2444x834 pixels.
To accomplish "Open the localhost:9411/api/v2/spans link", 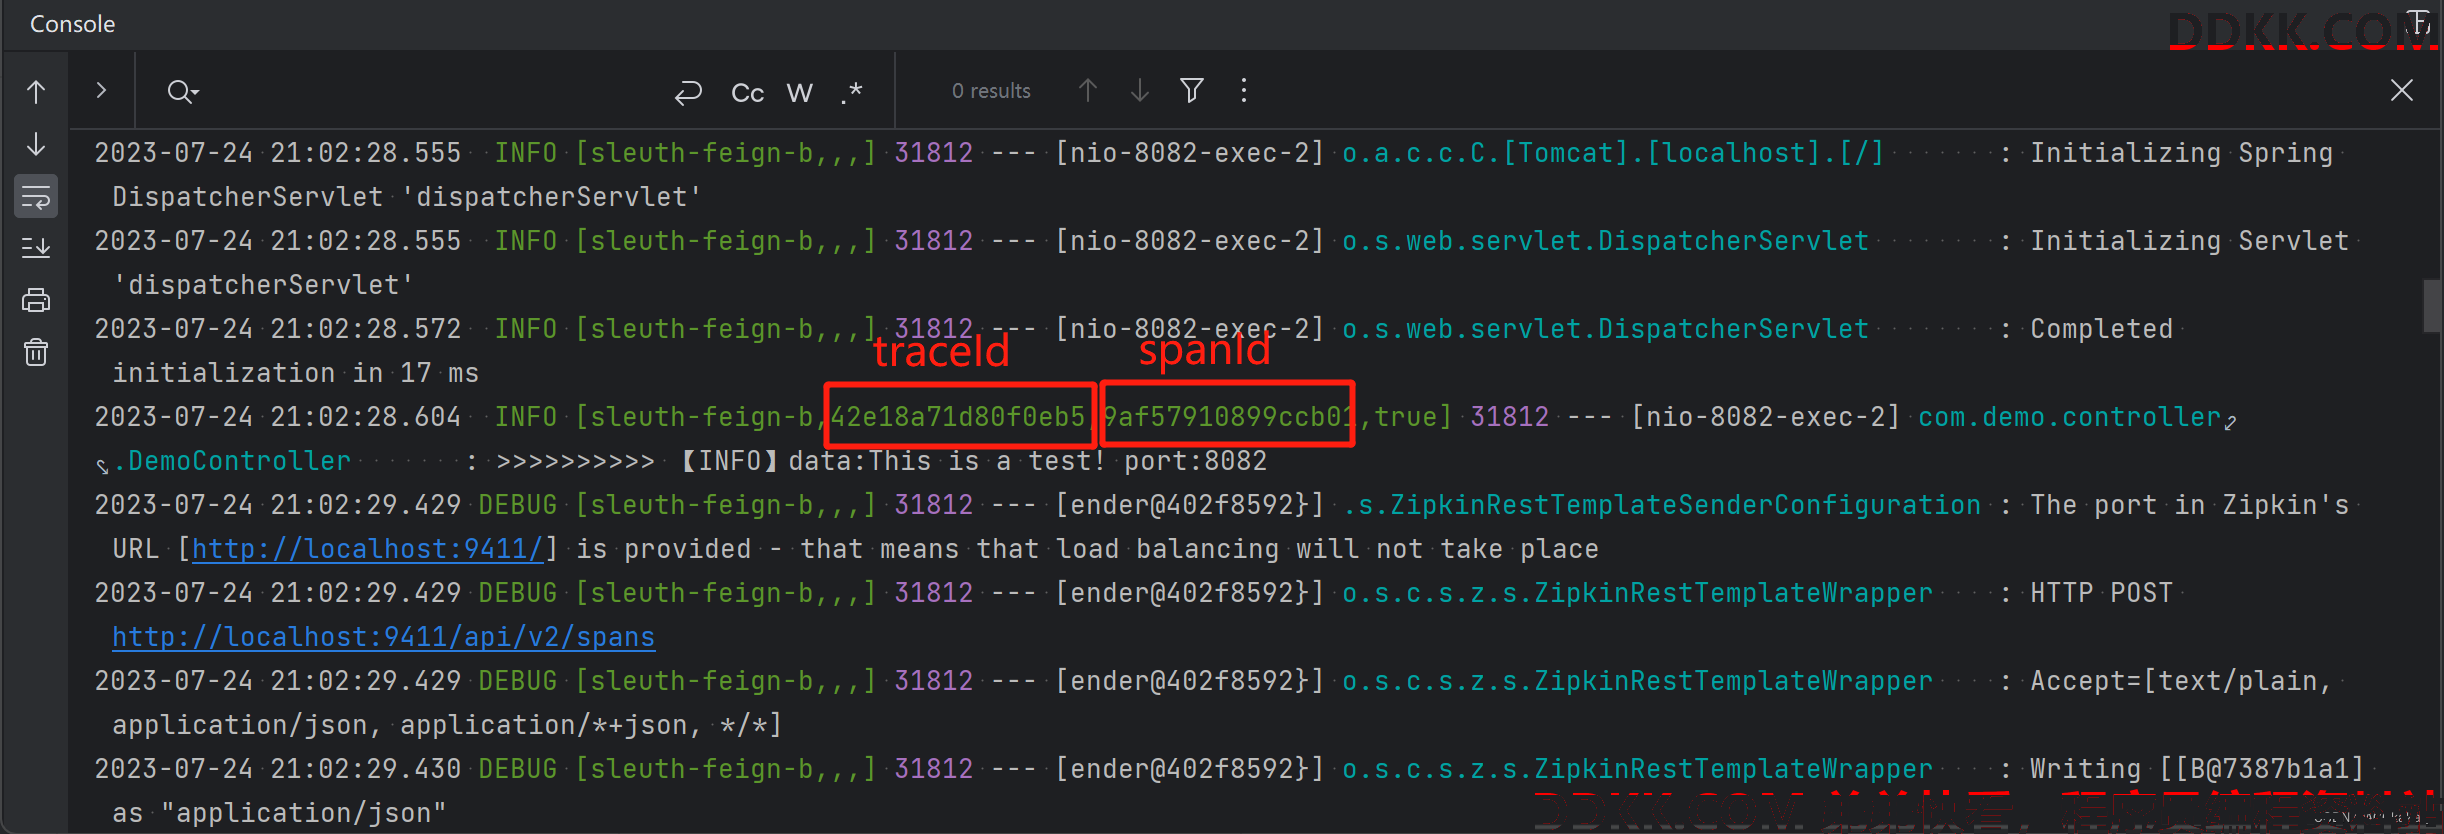I will [x=384, y=637].
